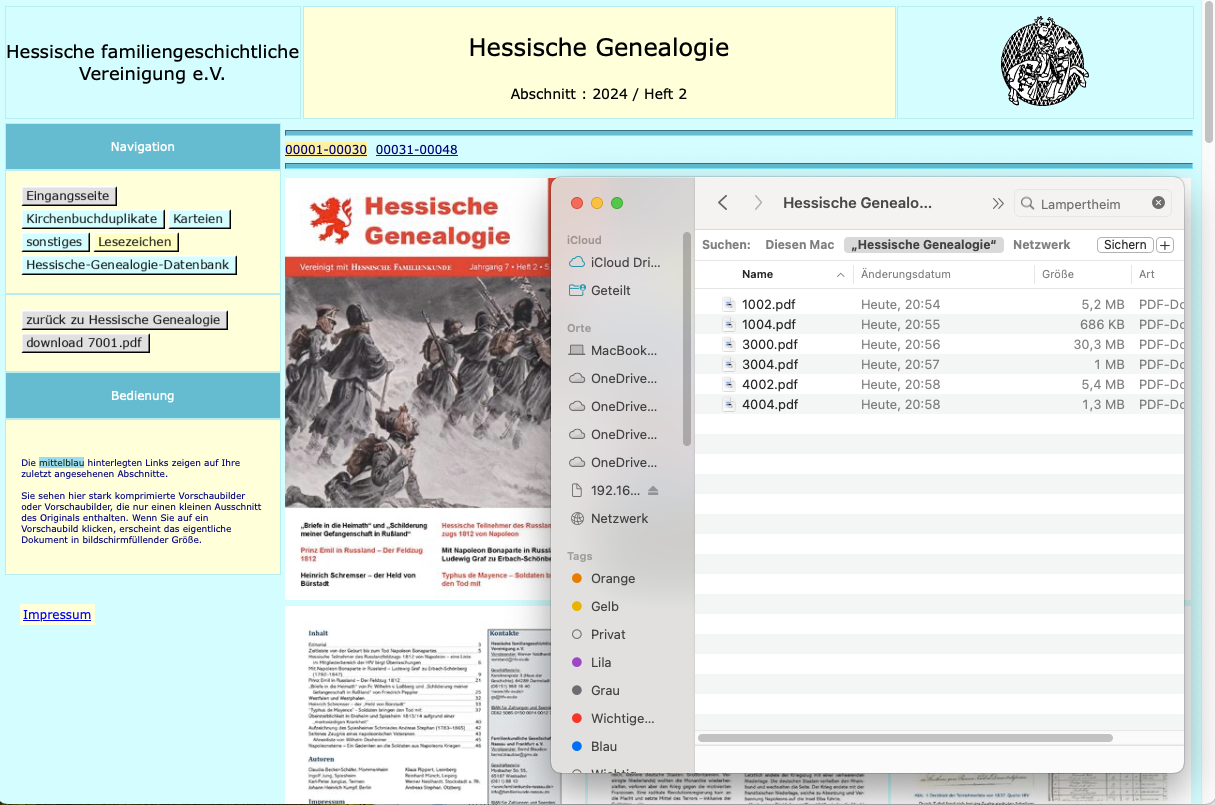
Task: Open Hessische-Genealogie-Datenbank on the webpage
Action: pyautogui.click(x=129, y=265)
